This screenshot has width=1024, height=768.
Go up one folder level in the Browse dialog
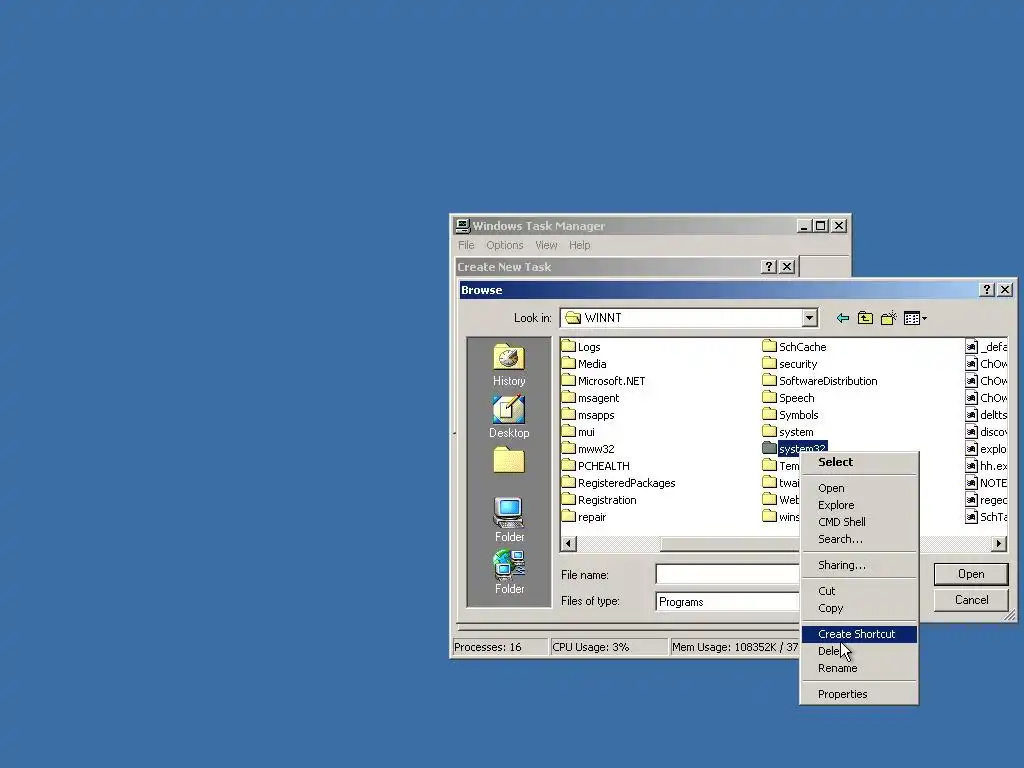click(x=865, y=318)
